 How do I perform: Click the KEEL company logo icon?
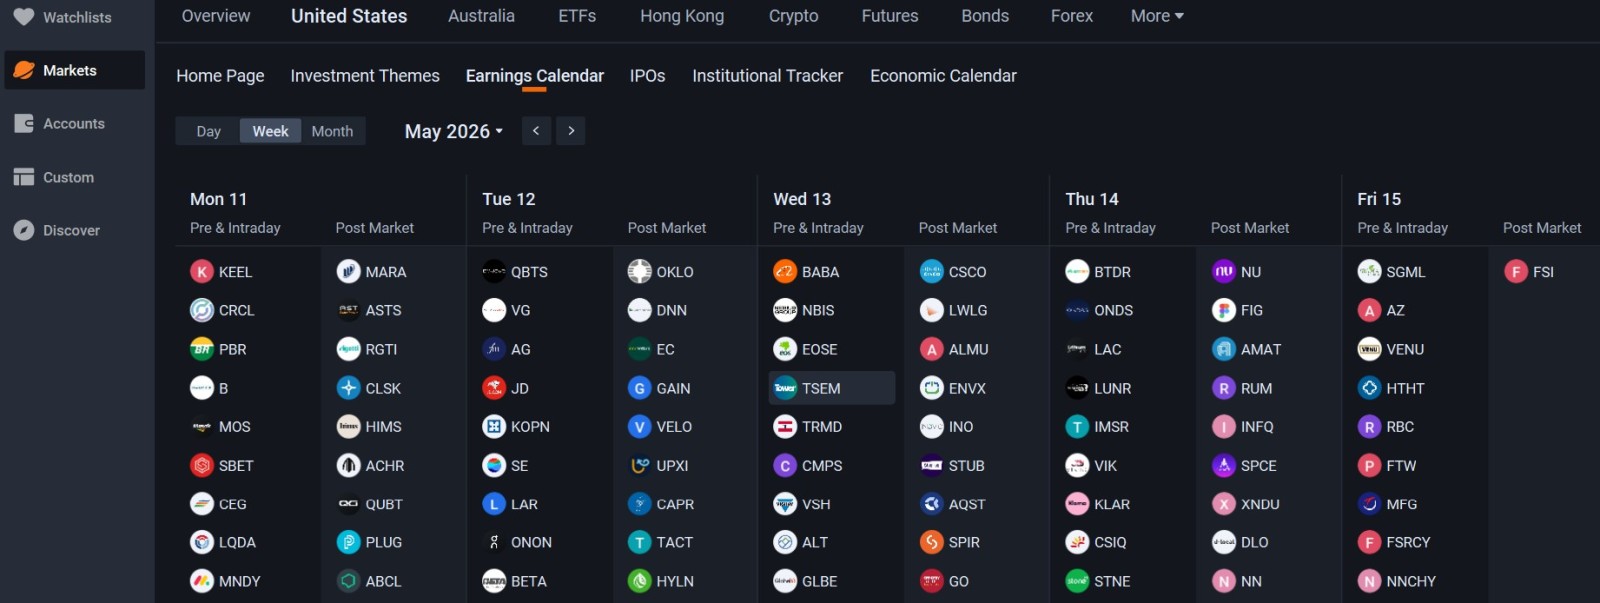[202, 271]
